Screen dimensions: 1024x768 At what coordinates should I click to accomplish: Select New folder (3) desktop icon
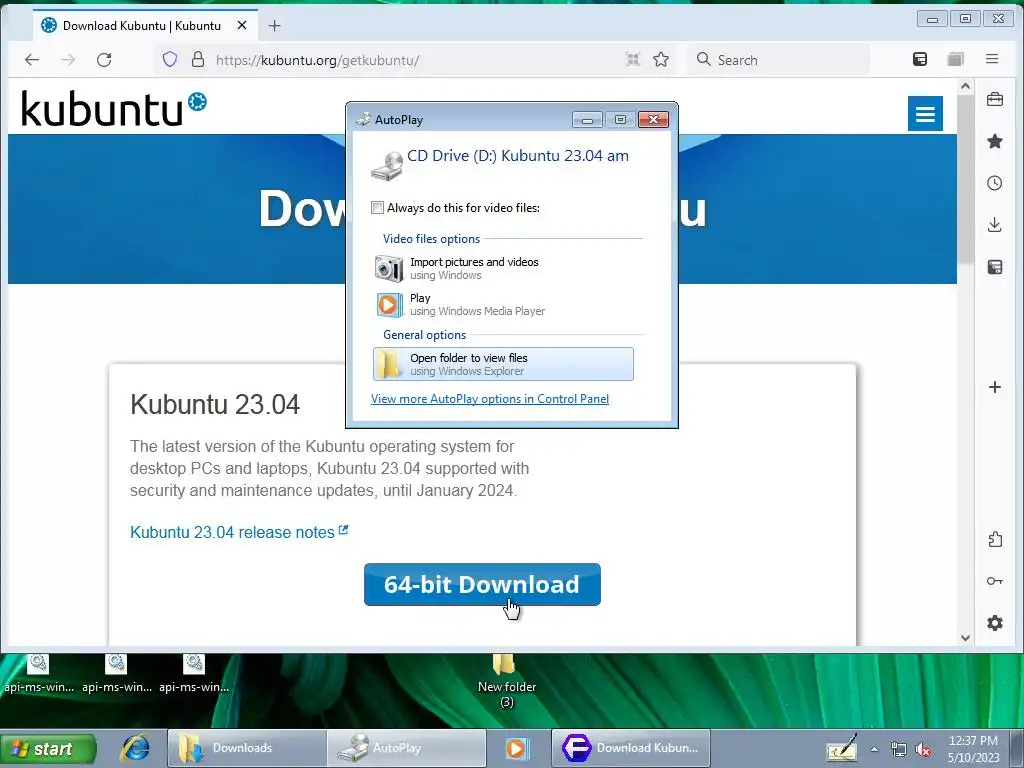pyautogui.click(x=506, y=682)
